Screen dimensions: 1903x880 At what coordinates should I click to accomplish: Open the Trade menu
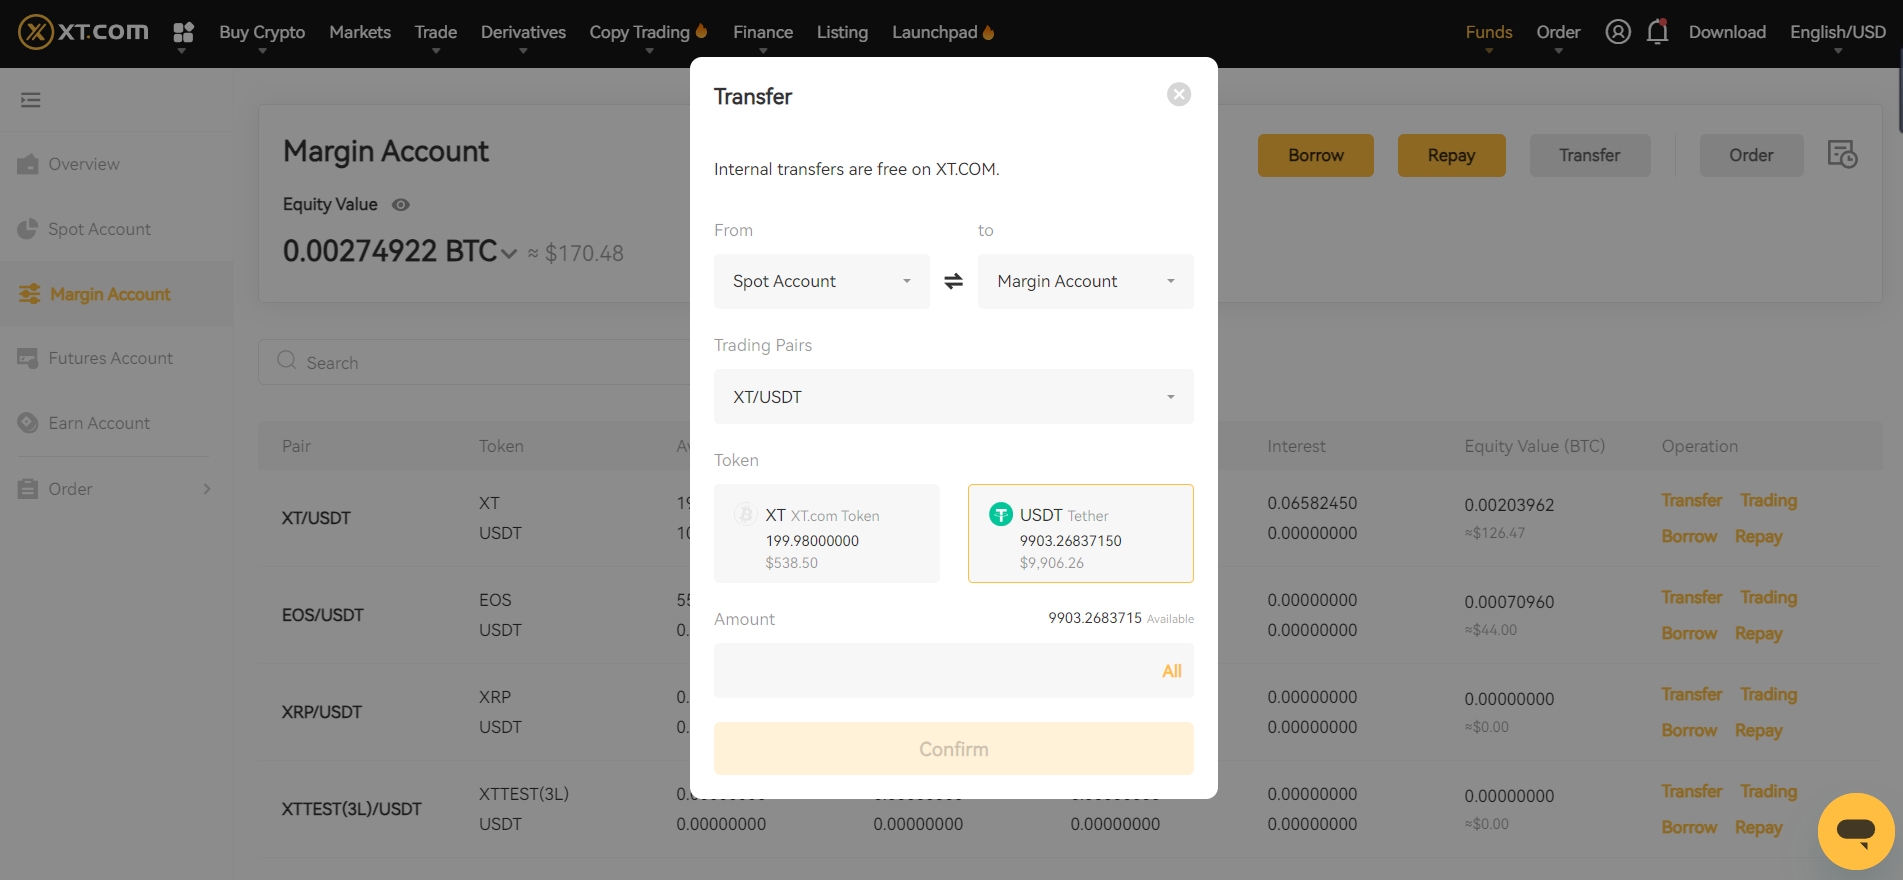click(x=436, y=32)
